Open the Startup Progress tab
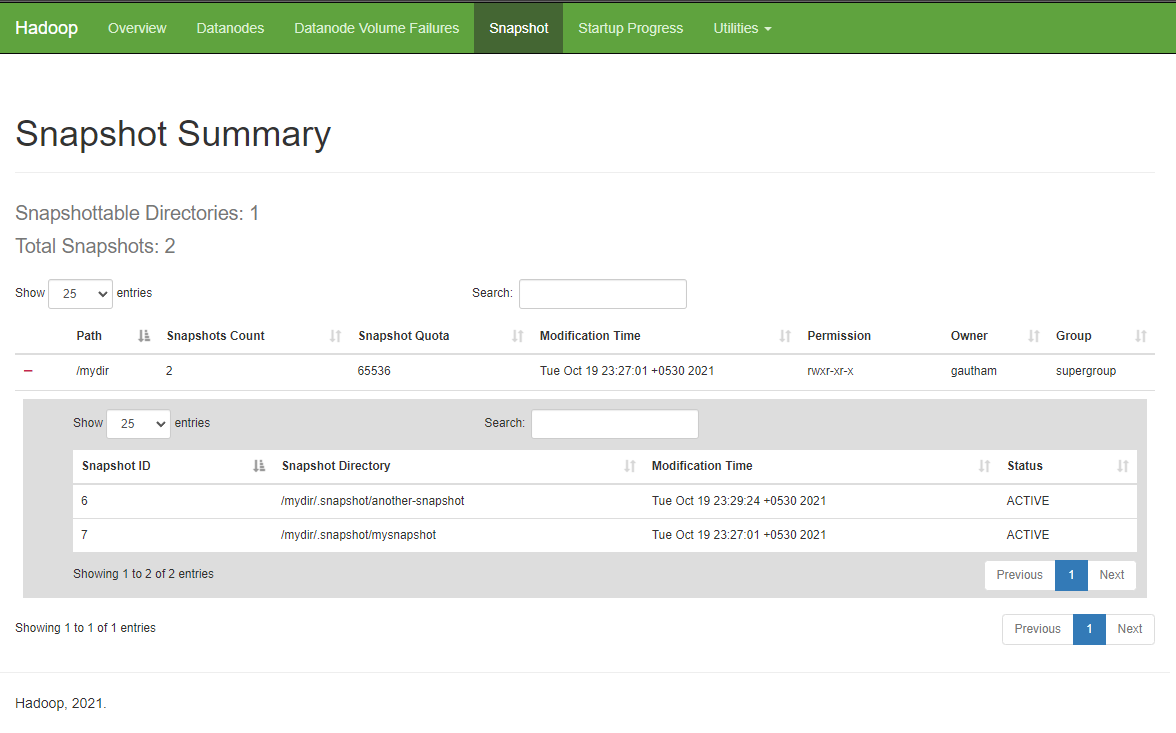Viewport: 1176px width, 733px height. 631,29
